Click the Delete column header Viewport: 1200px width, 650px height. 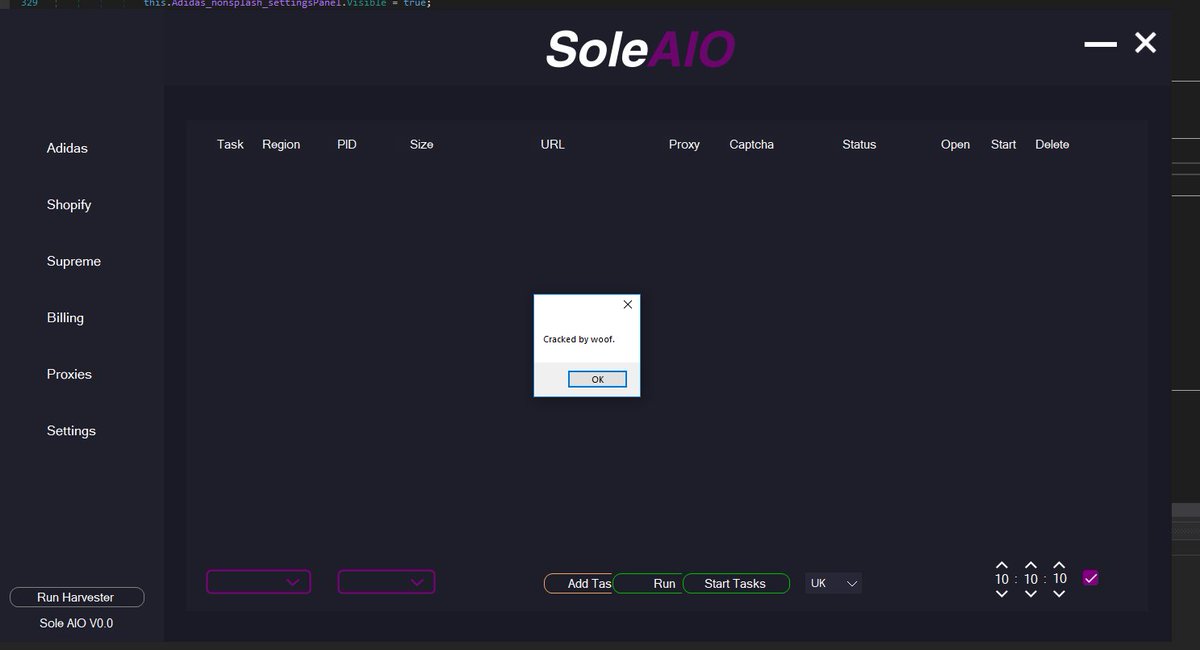point(1052,145)
